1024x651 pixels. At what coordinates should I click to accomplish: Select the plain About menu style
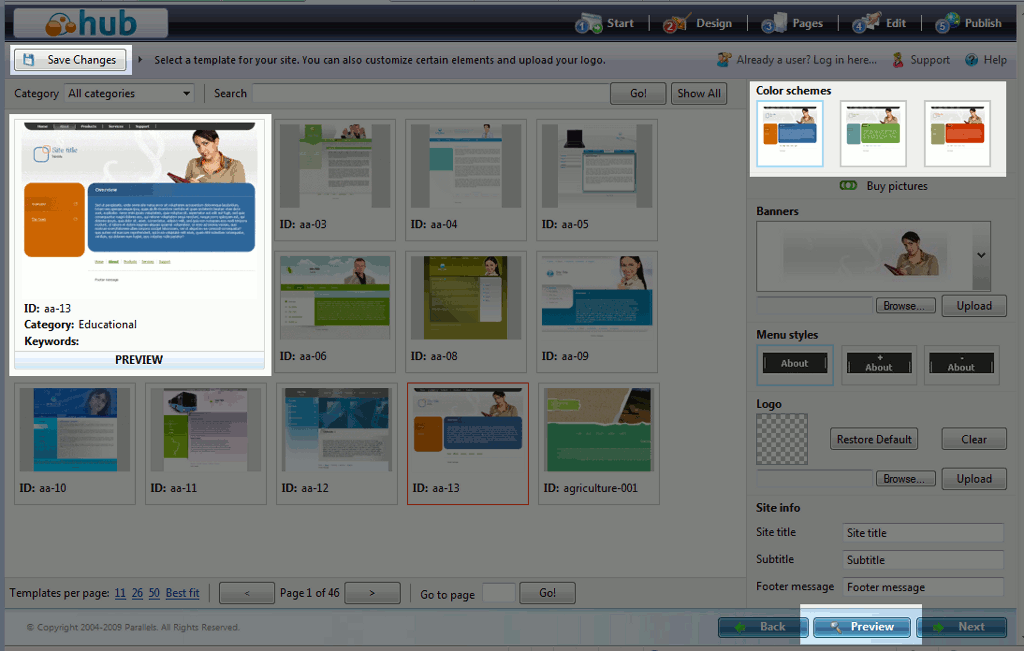[x=794, y=364]
